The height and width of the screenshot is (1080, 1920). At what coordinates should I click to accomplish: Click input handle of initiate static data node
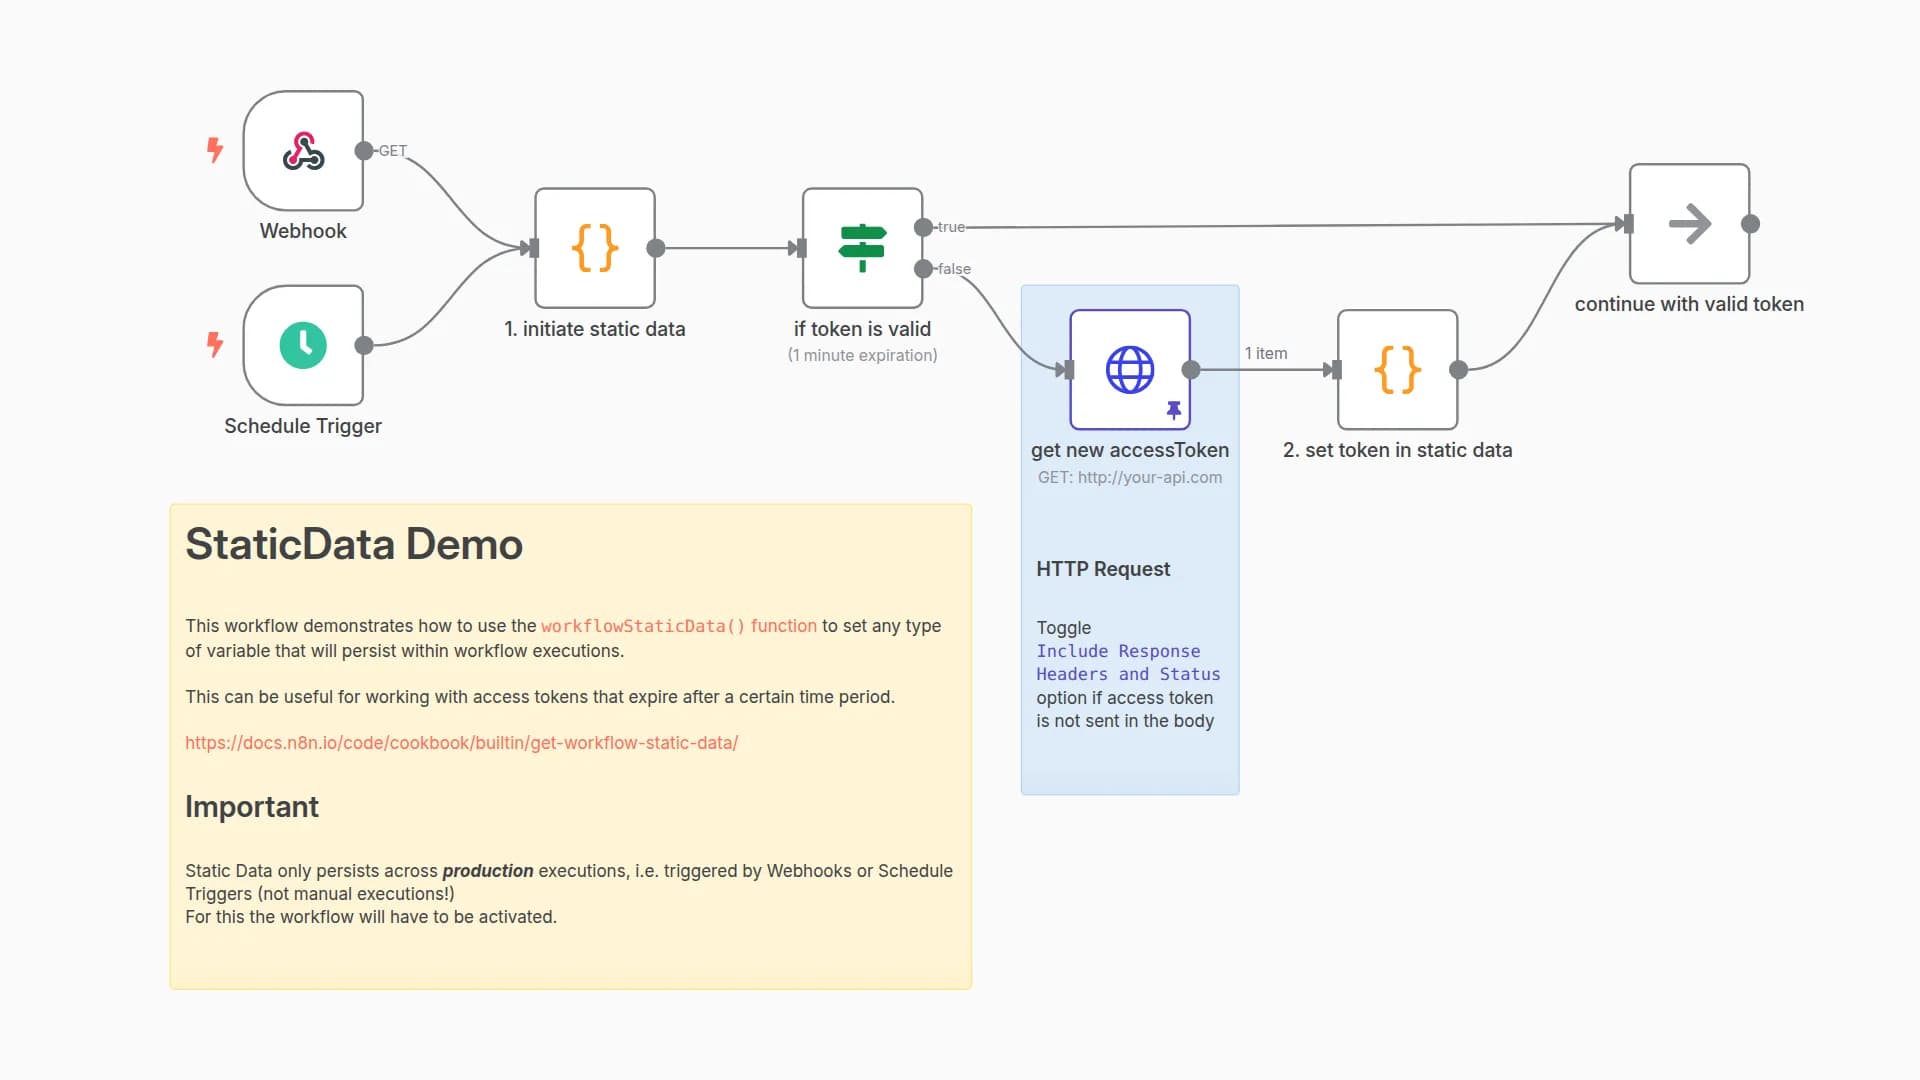534,248
